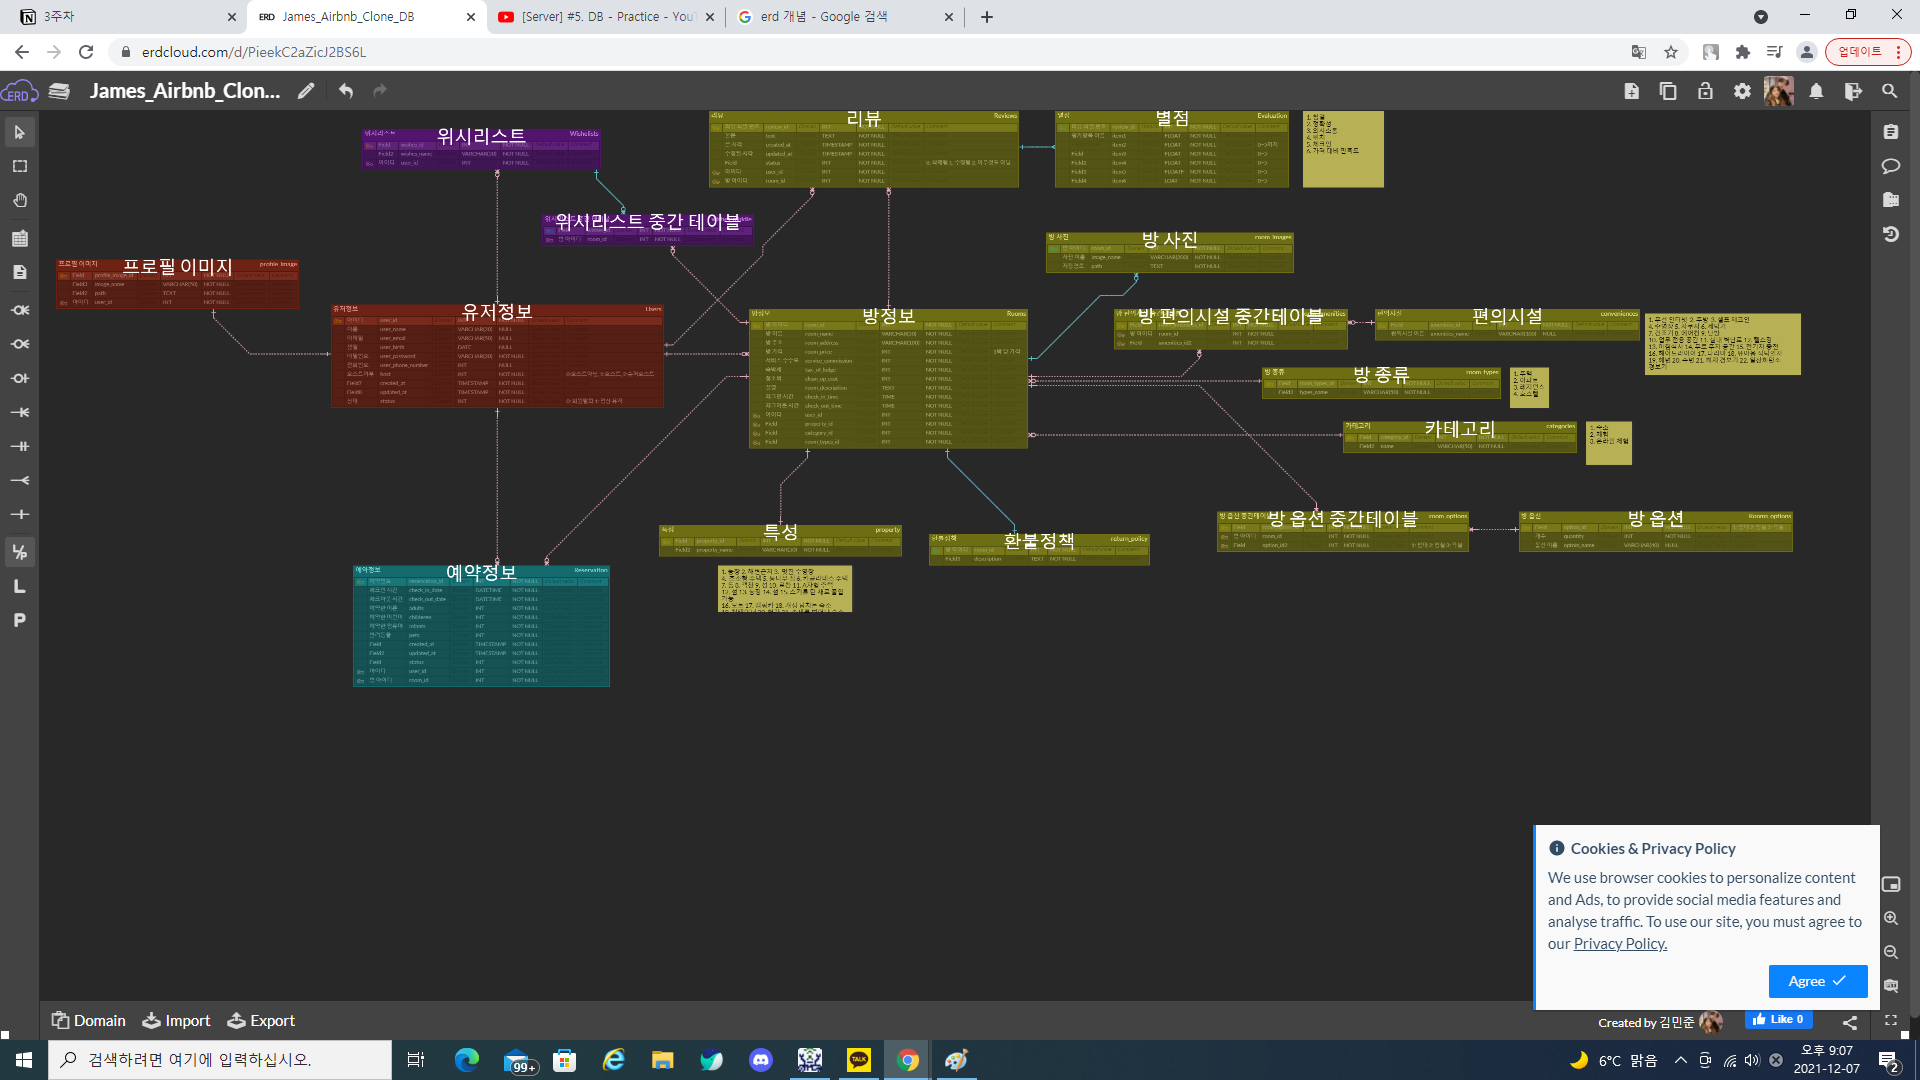Click the Windows taskbar search field
1920x1080 pixels.
[x=220, y=1060]
